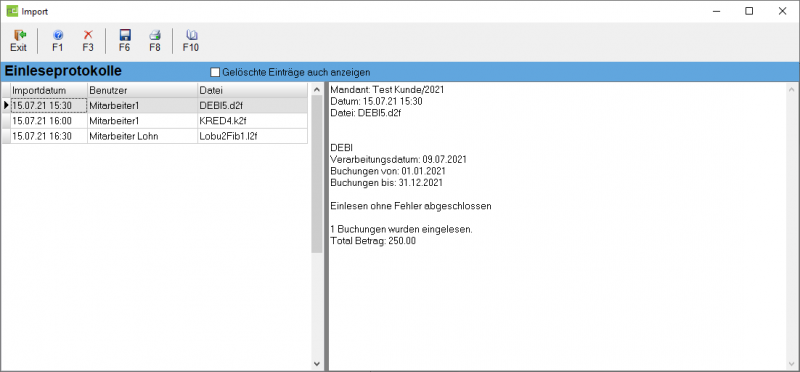
Task: Click scroll down arrow of the detail text pane
Action: [791, 364]
